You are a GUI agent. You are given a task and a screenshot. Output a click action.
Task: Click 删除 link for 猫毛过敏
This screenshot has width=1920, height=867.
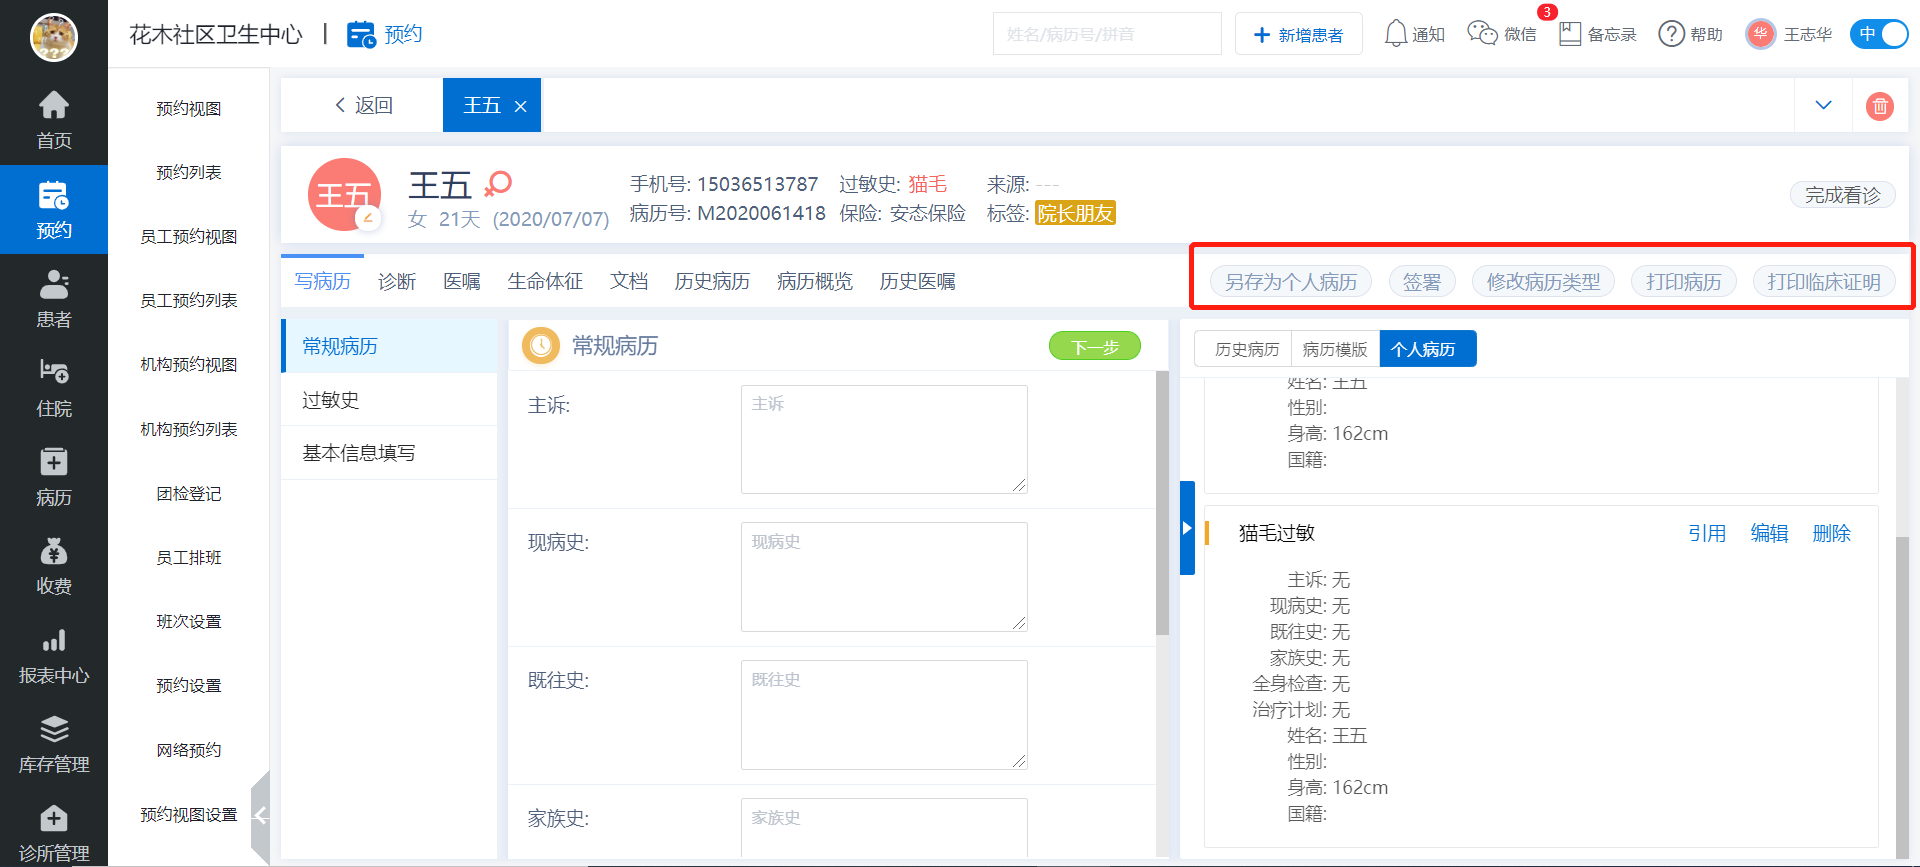click(1831, 533)
